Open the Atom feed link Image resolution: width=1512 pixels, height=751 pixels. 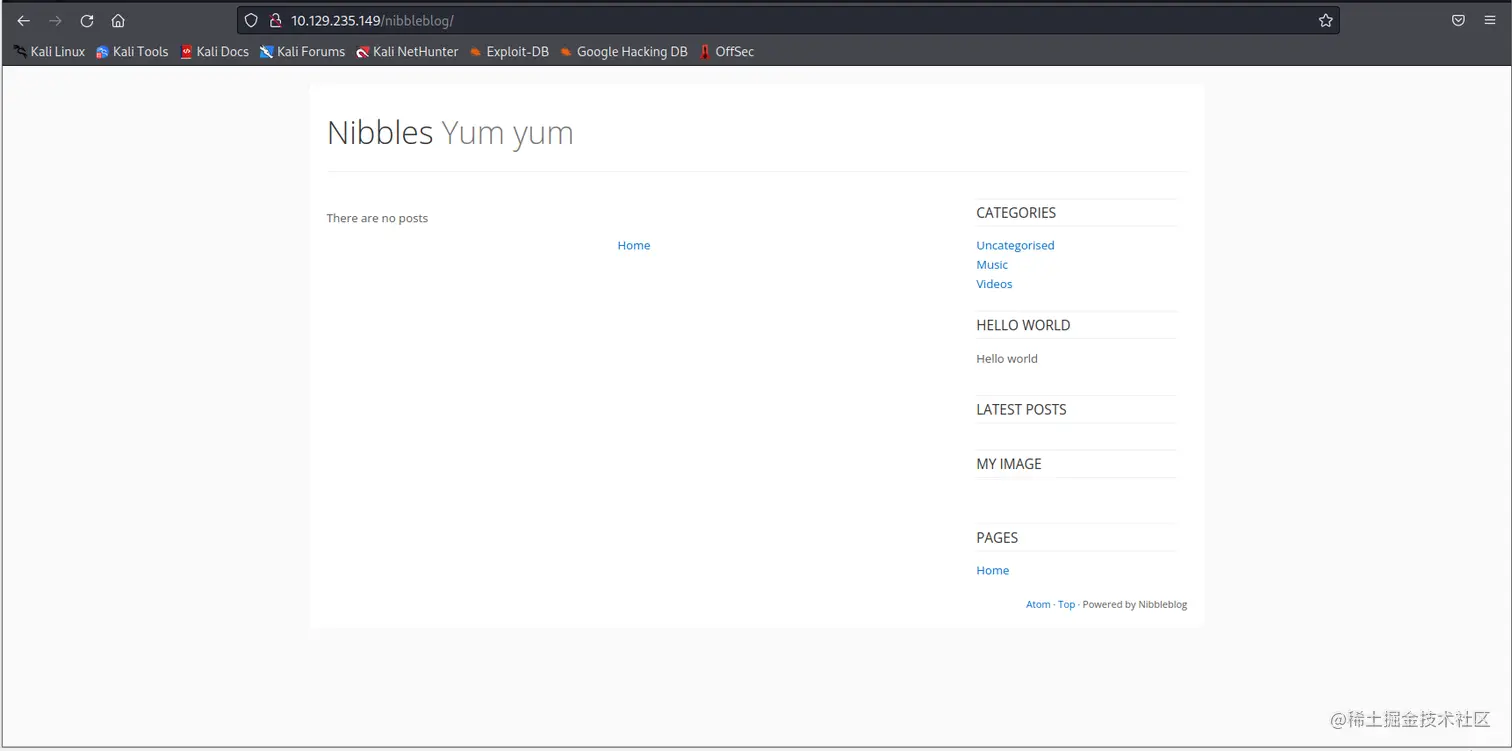[x=1038, y=604]
